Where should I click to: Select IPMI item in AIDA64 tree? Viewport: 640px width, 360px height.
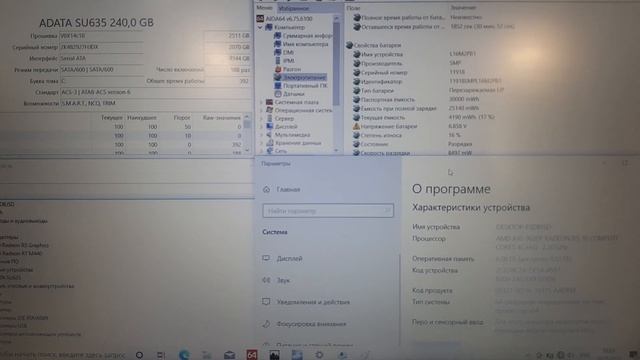point(289,61)
